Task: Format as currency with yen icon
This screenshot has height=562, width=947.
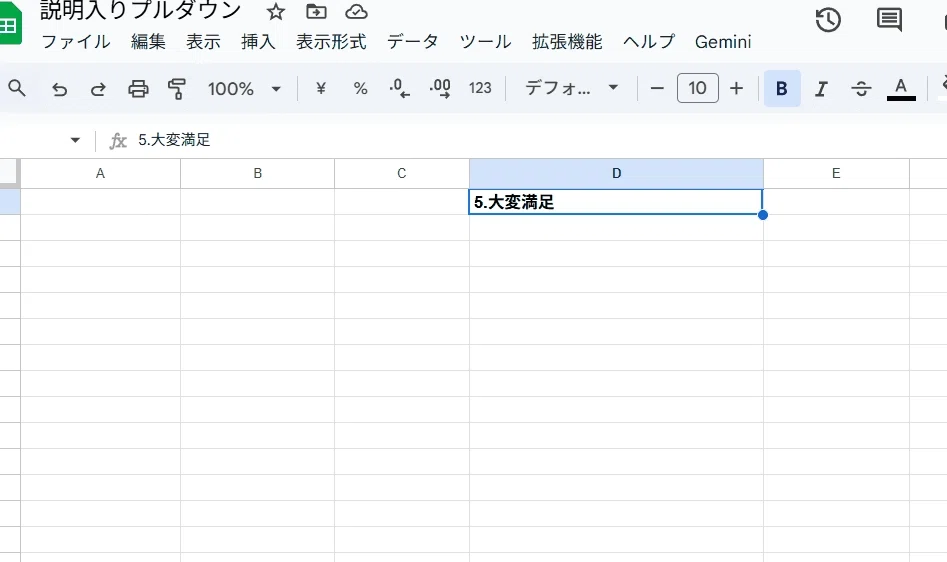Action: [321, 89]
